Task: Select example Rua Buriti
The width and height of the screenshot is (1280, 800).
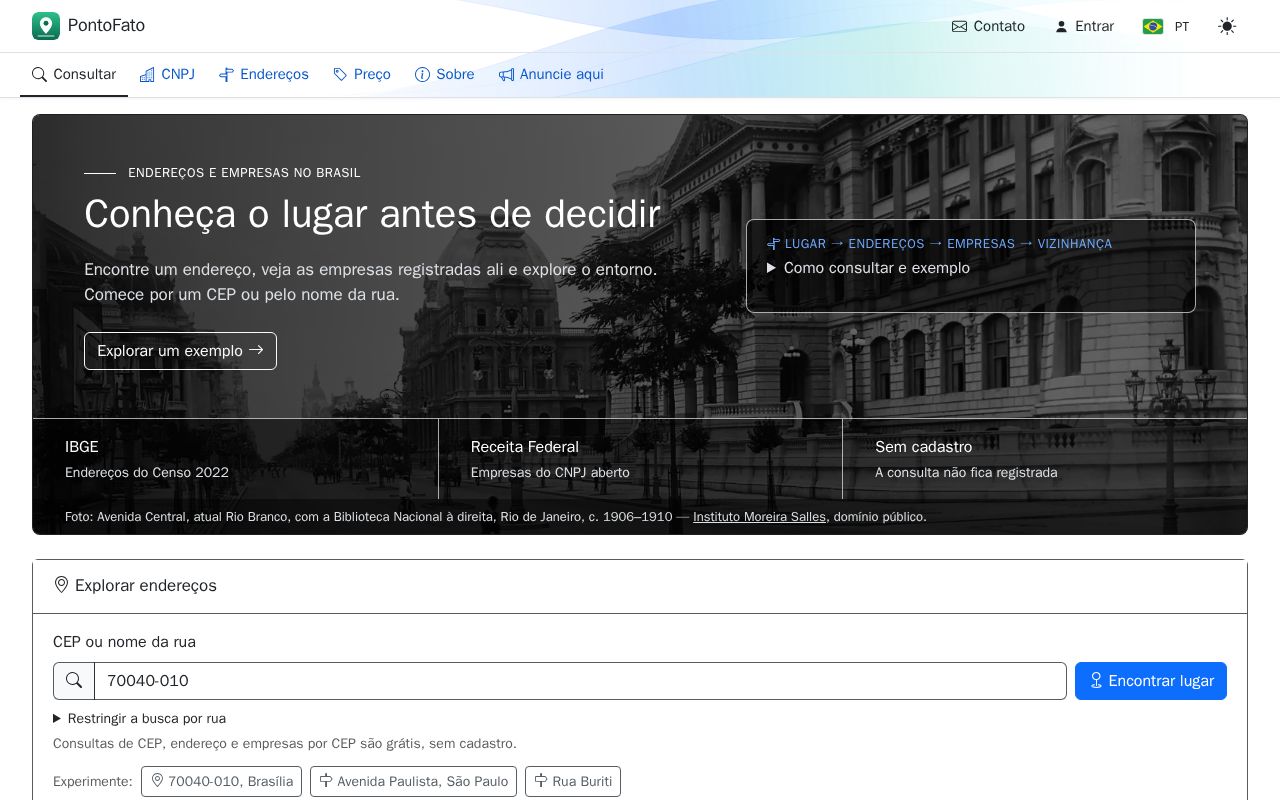Action: [573, 781]
